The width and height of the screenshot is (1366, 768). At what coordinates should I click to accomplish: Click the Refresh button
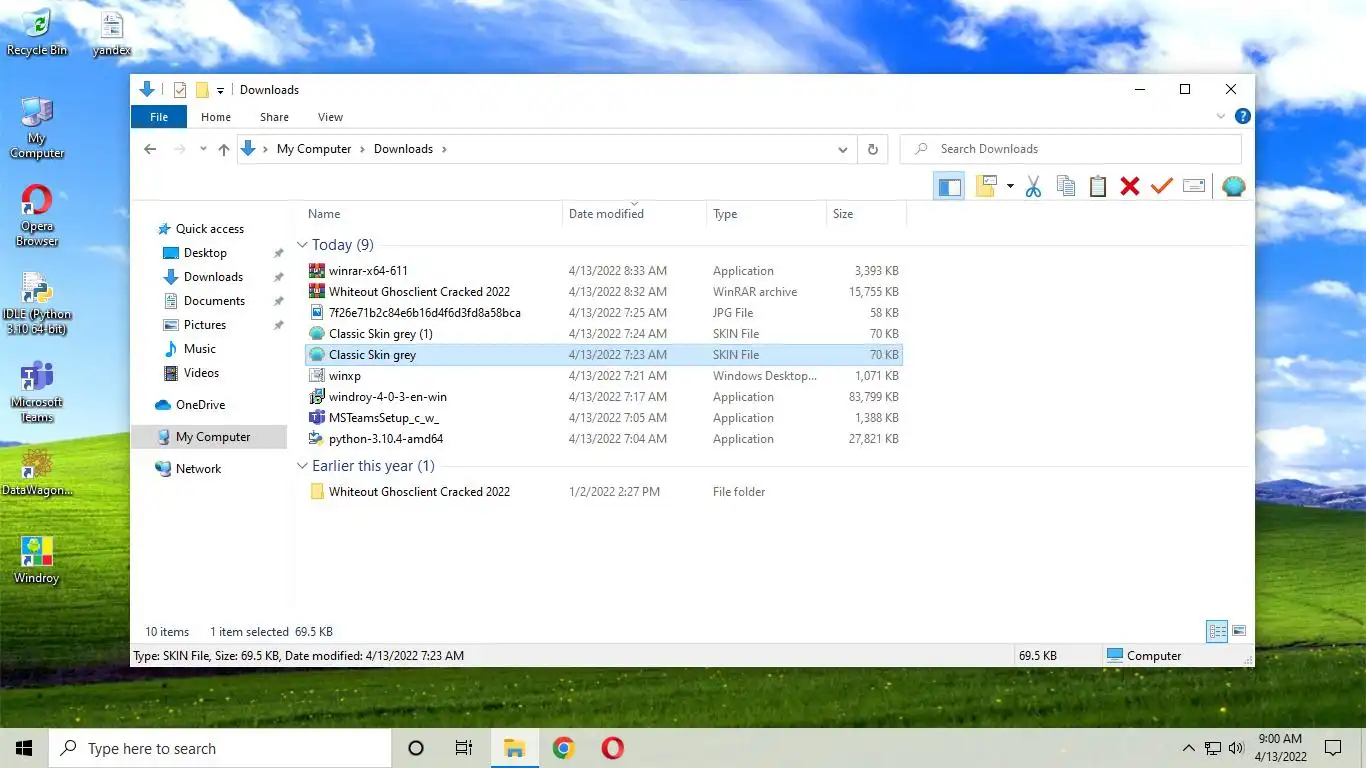point(872,149)
